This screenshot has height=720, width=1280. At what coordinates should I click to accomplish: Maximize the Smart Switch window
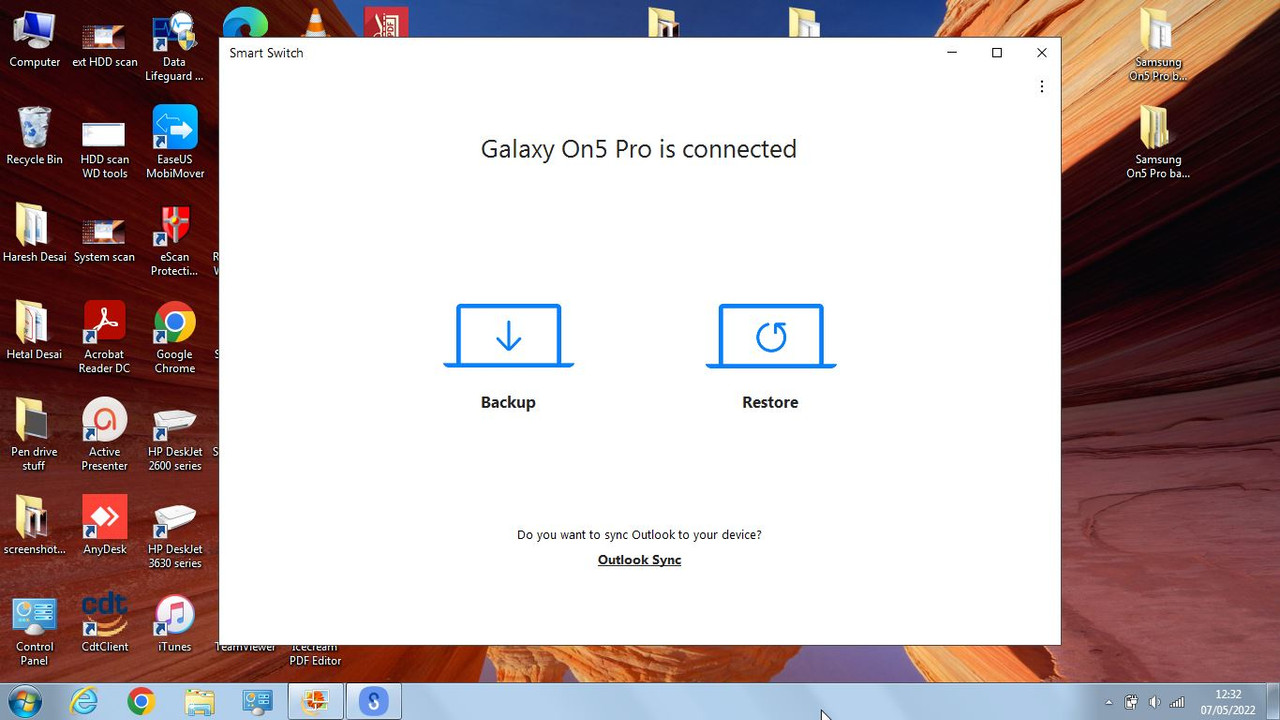coord(996,53)
